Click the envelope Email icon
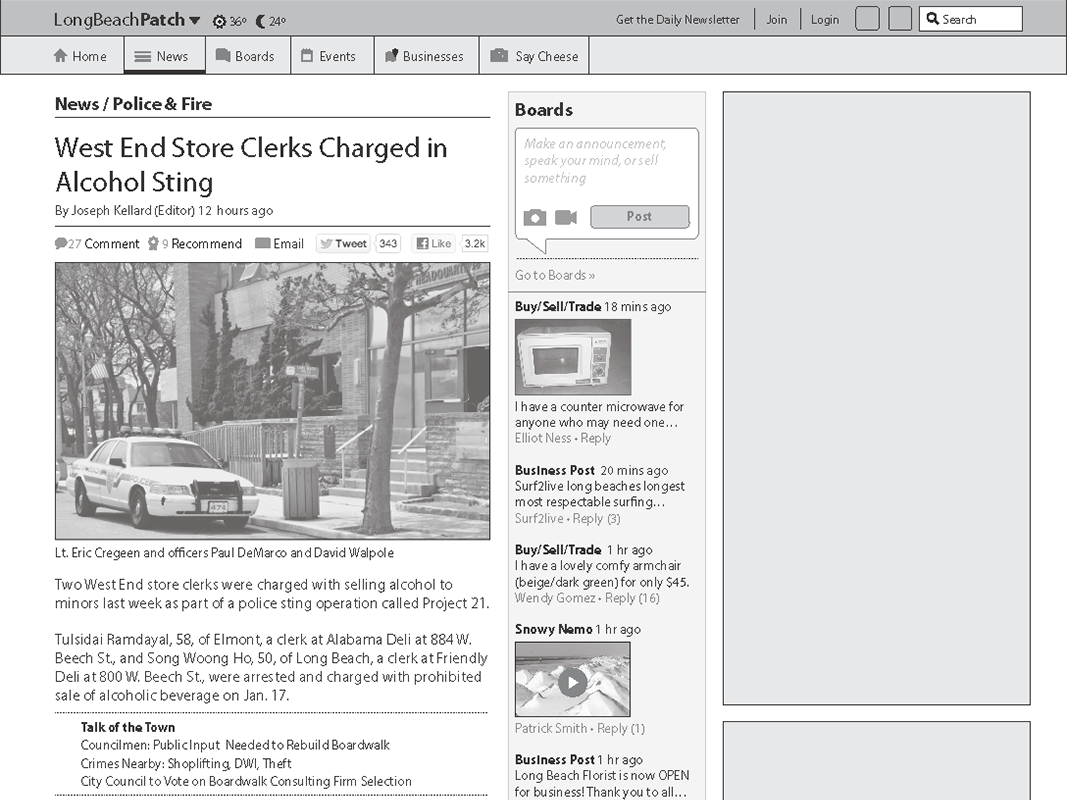This screenshot has height=800, width=1067. coord(262,244)
